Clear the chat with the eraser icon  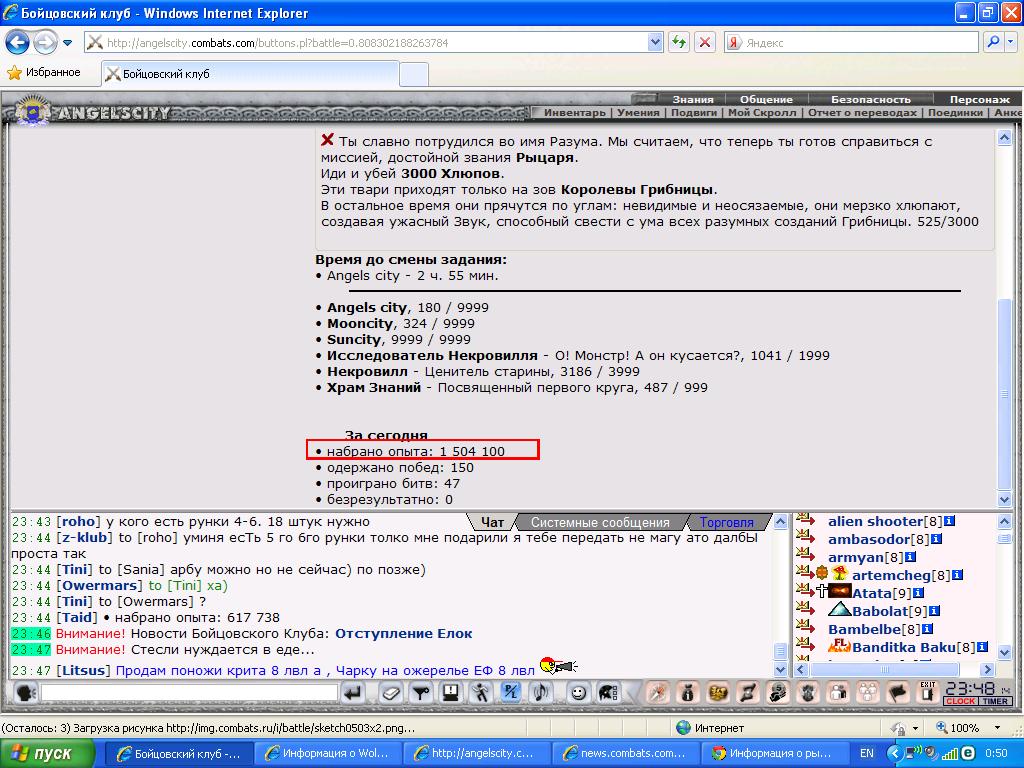coord(391,692)
